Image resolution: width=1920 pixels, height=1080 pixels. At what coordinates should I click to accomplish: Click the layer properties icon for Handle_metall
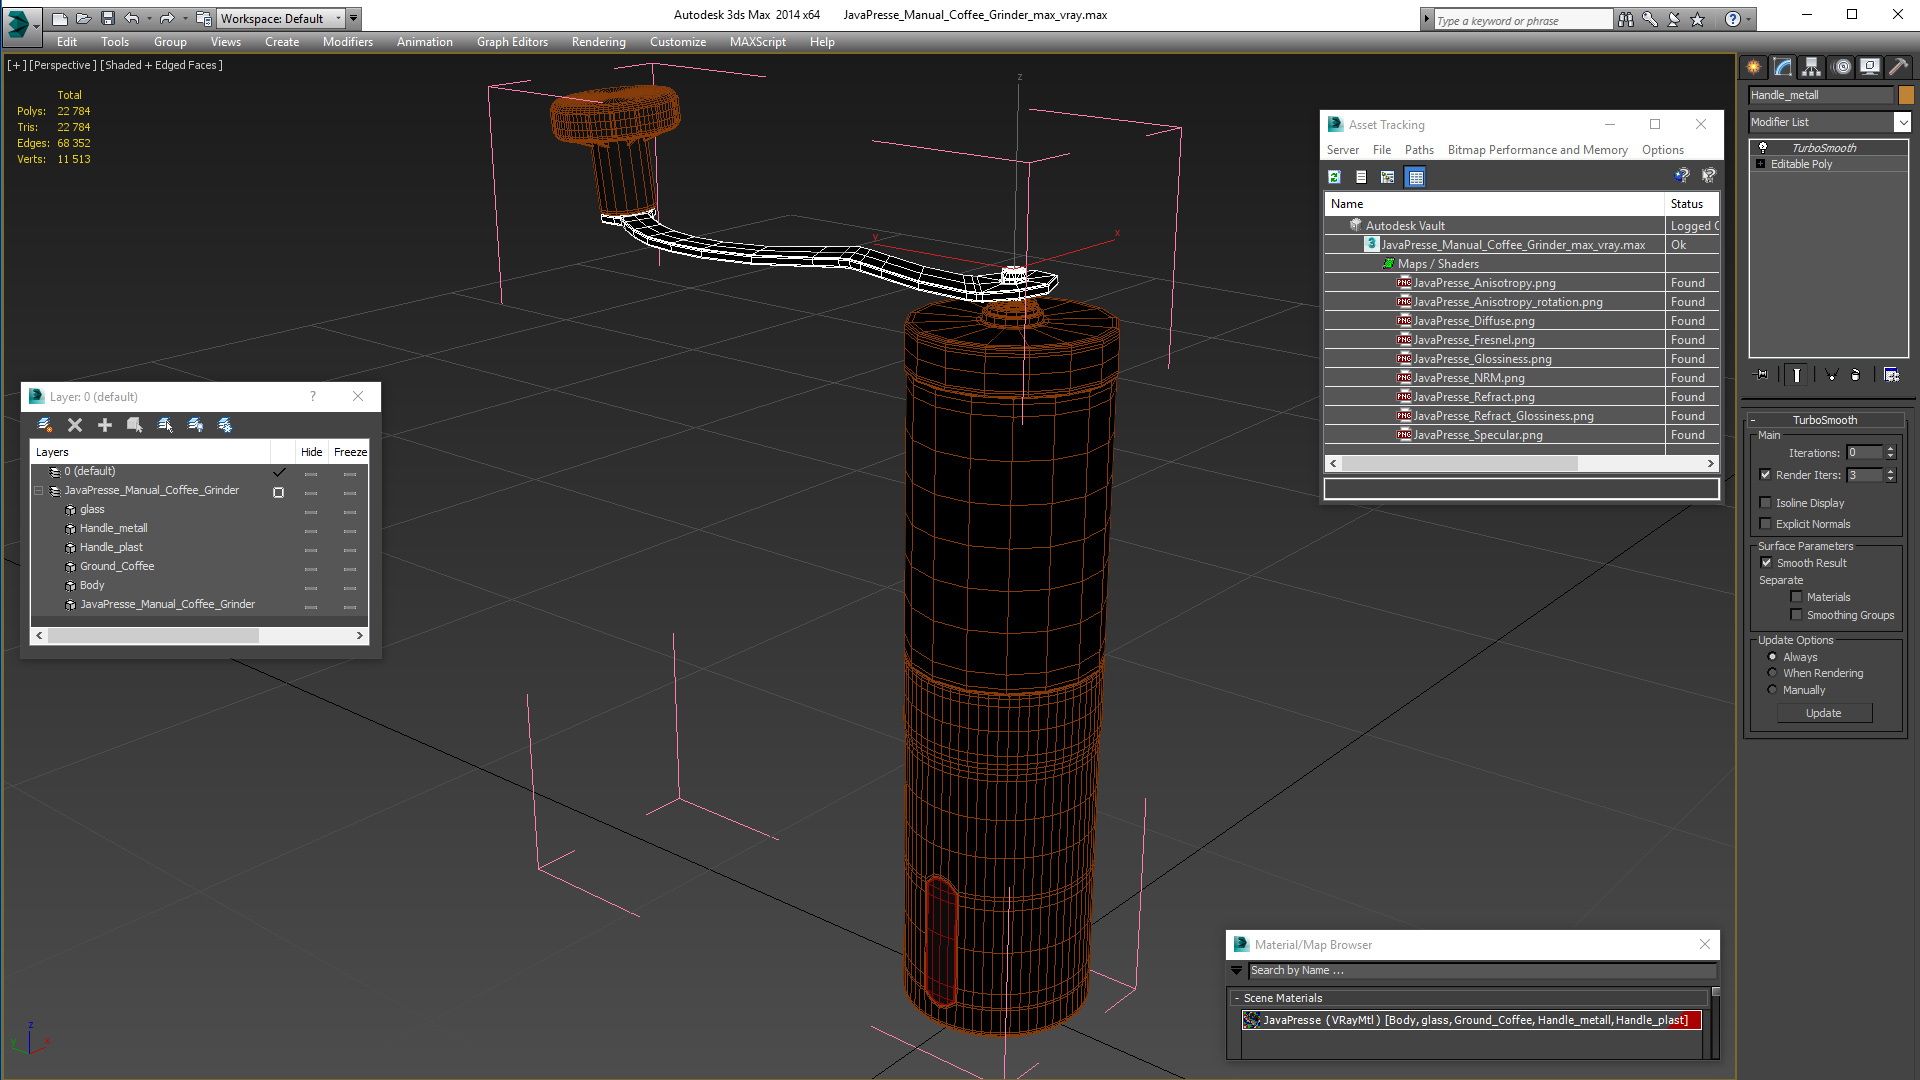pos(71,527)
